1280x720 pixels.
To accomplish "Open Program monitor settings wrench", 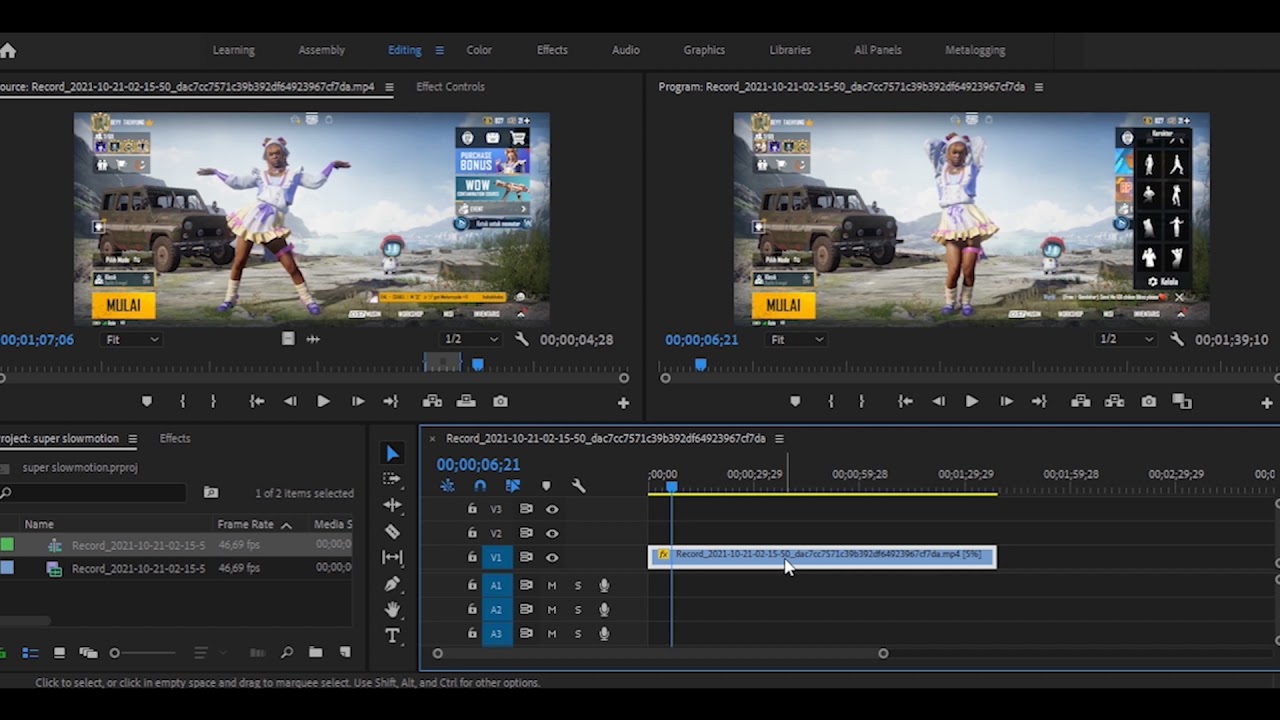I will [1176, 340].
